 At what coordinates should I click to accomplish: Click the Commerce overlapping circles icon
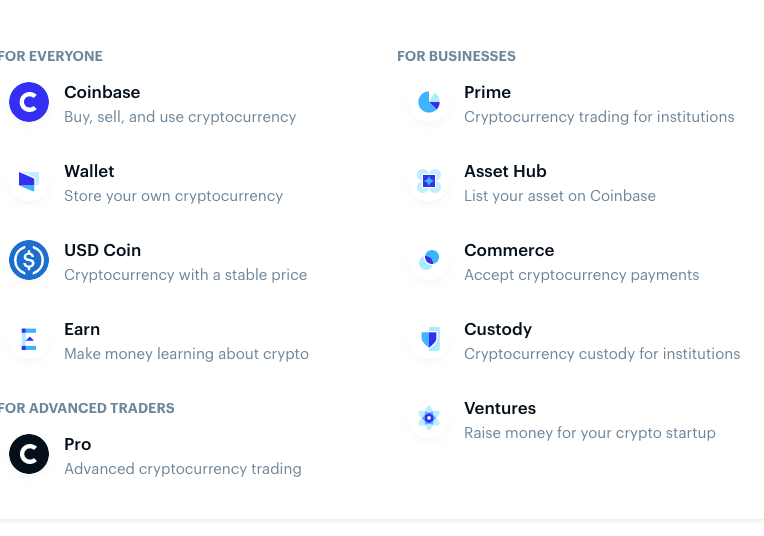429,260
